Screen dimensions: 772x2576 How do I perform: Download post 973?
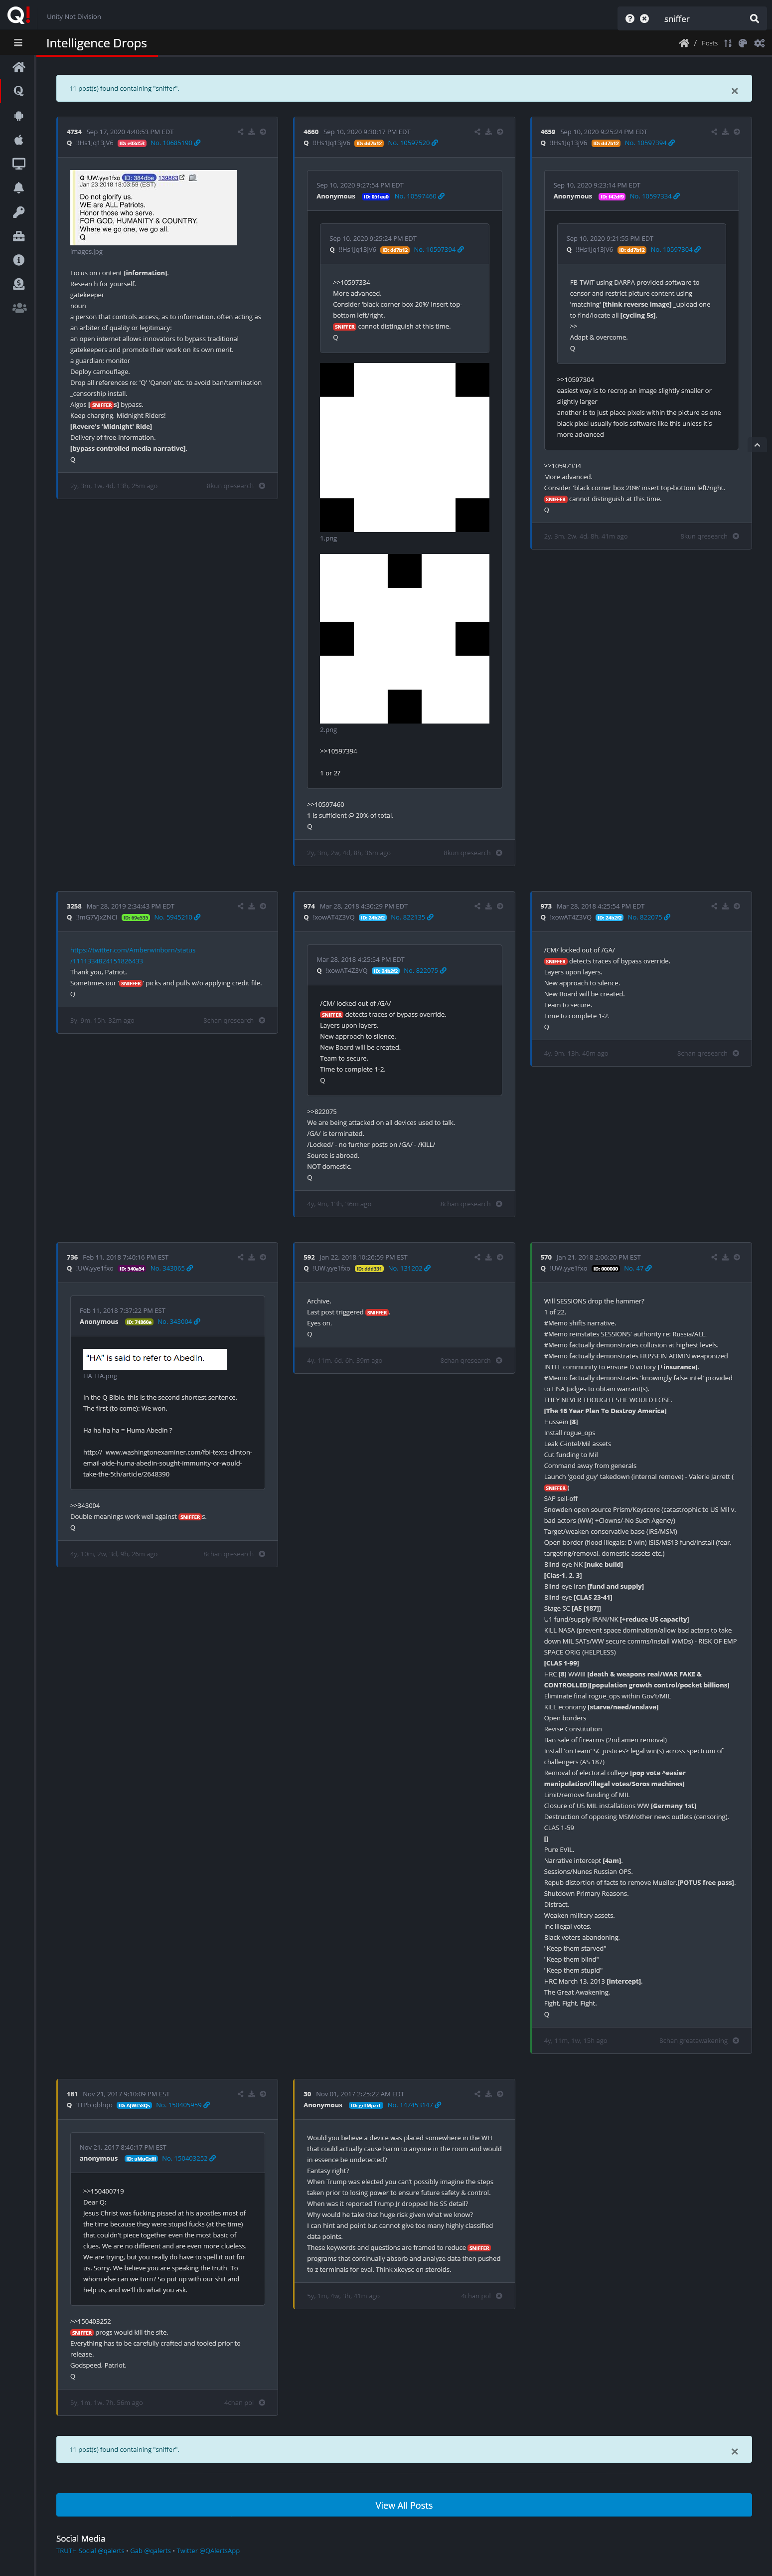[x=725, y=906]
